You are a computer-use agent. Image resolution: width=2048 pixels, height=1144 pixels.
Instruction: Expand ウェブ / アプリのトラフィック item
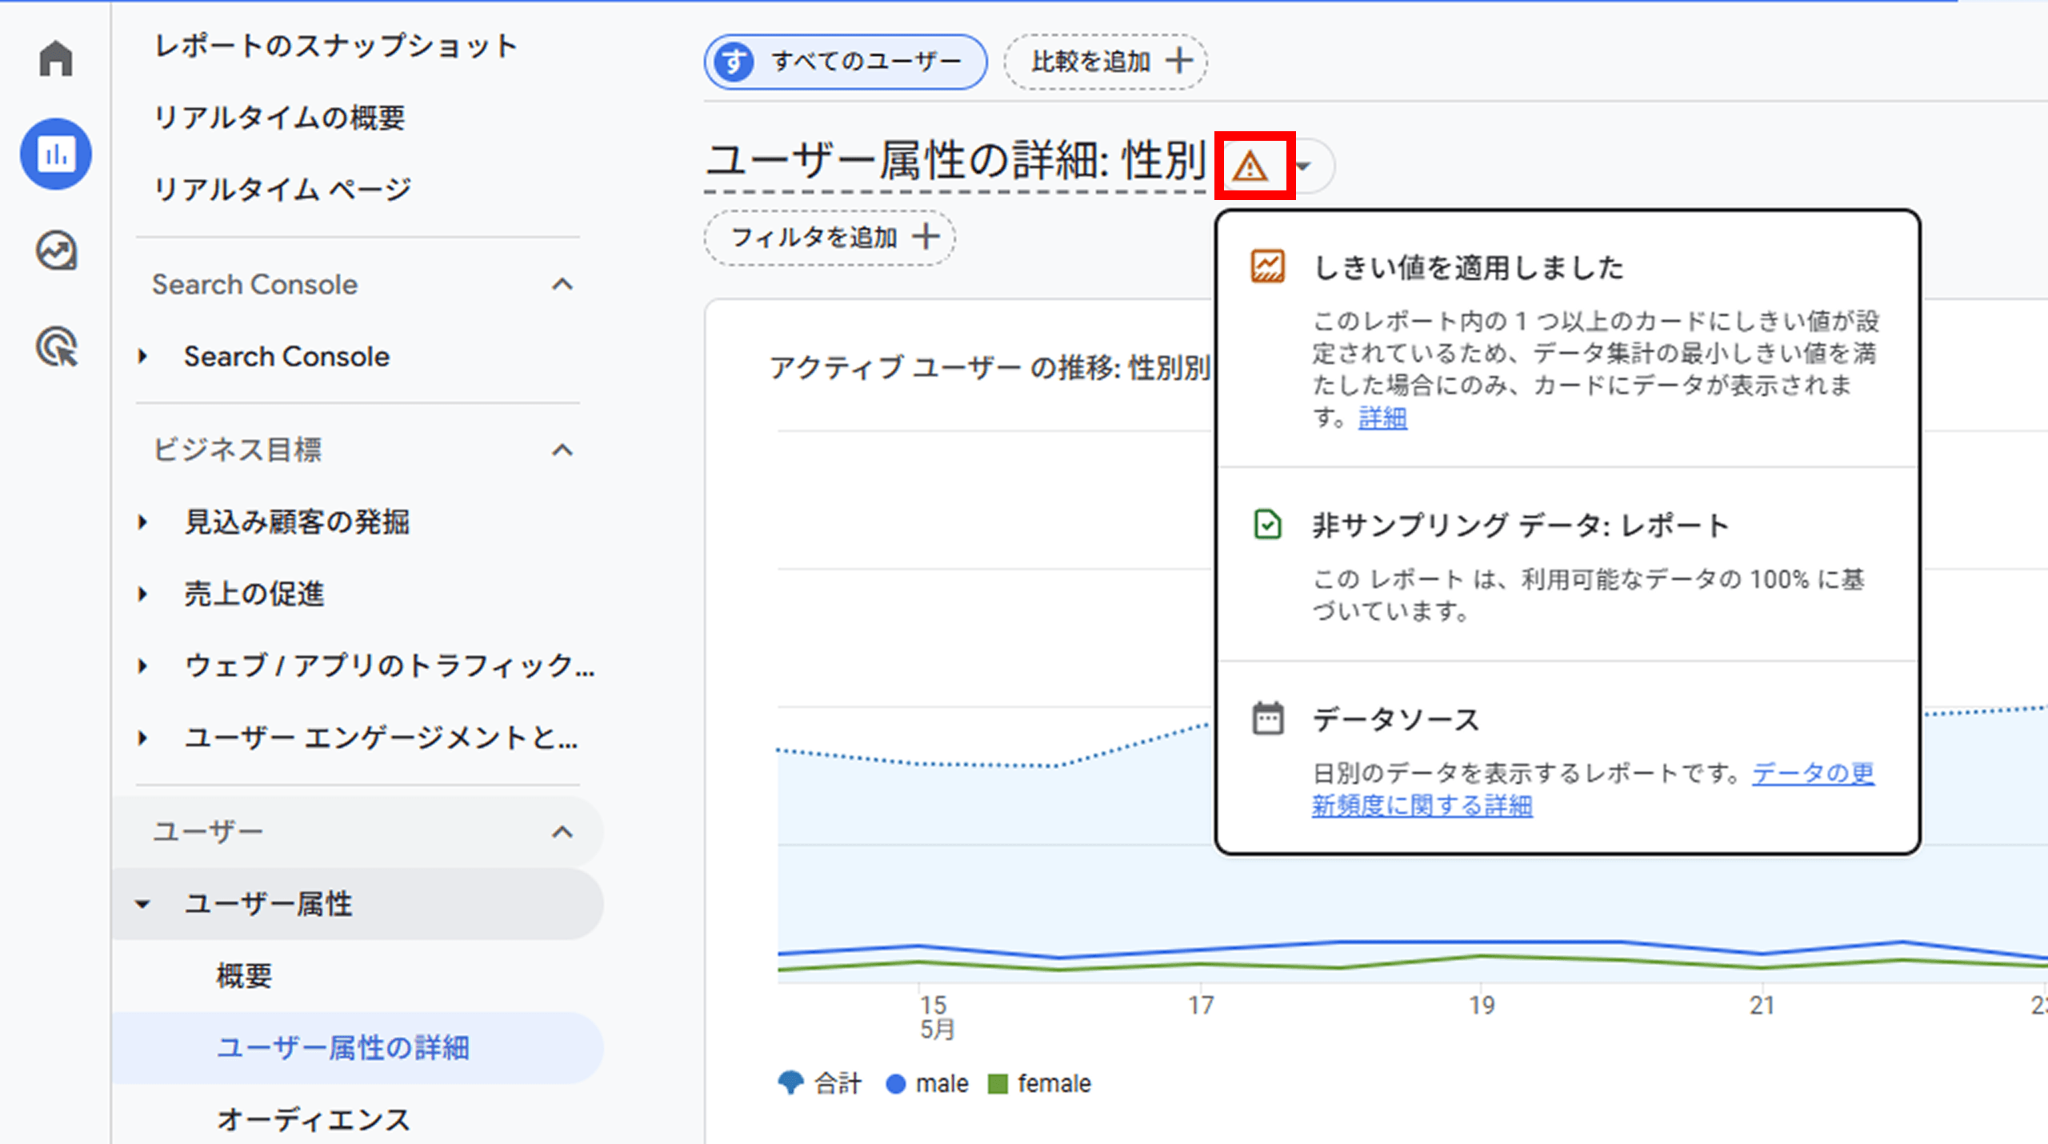143,666
